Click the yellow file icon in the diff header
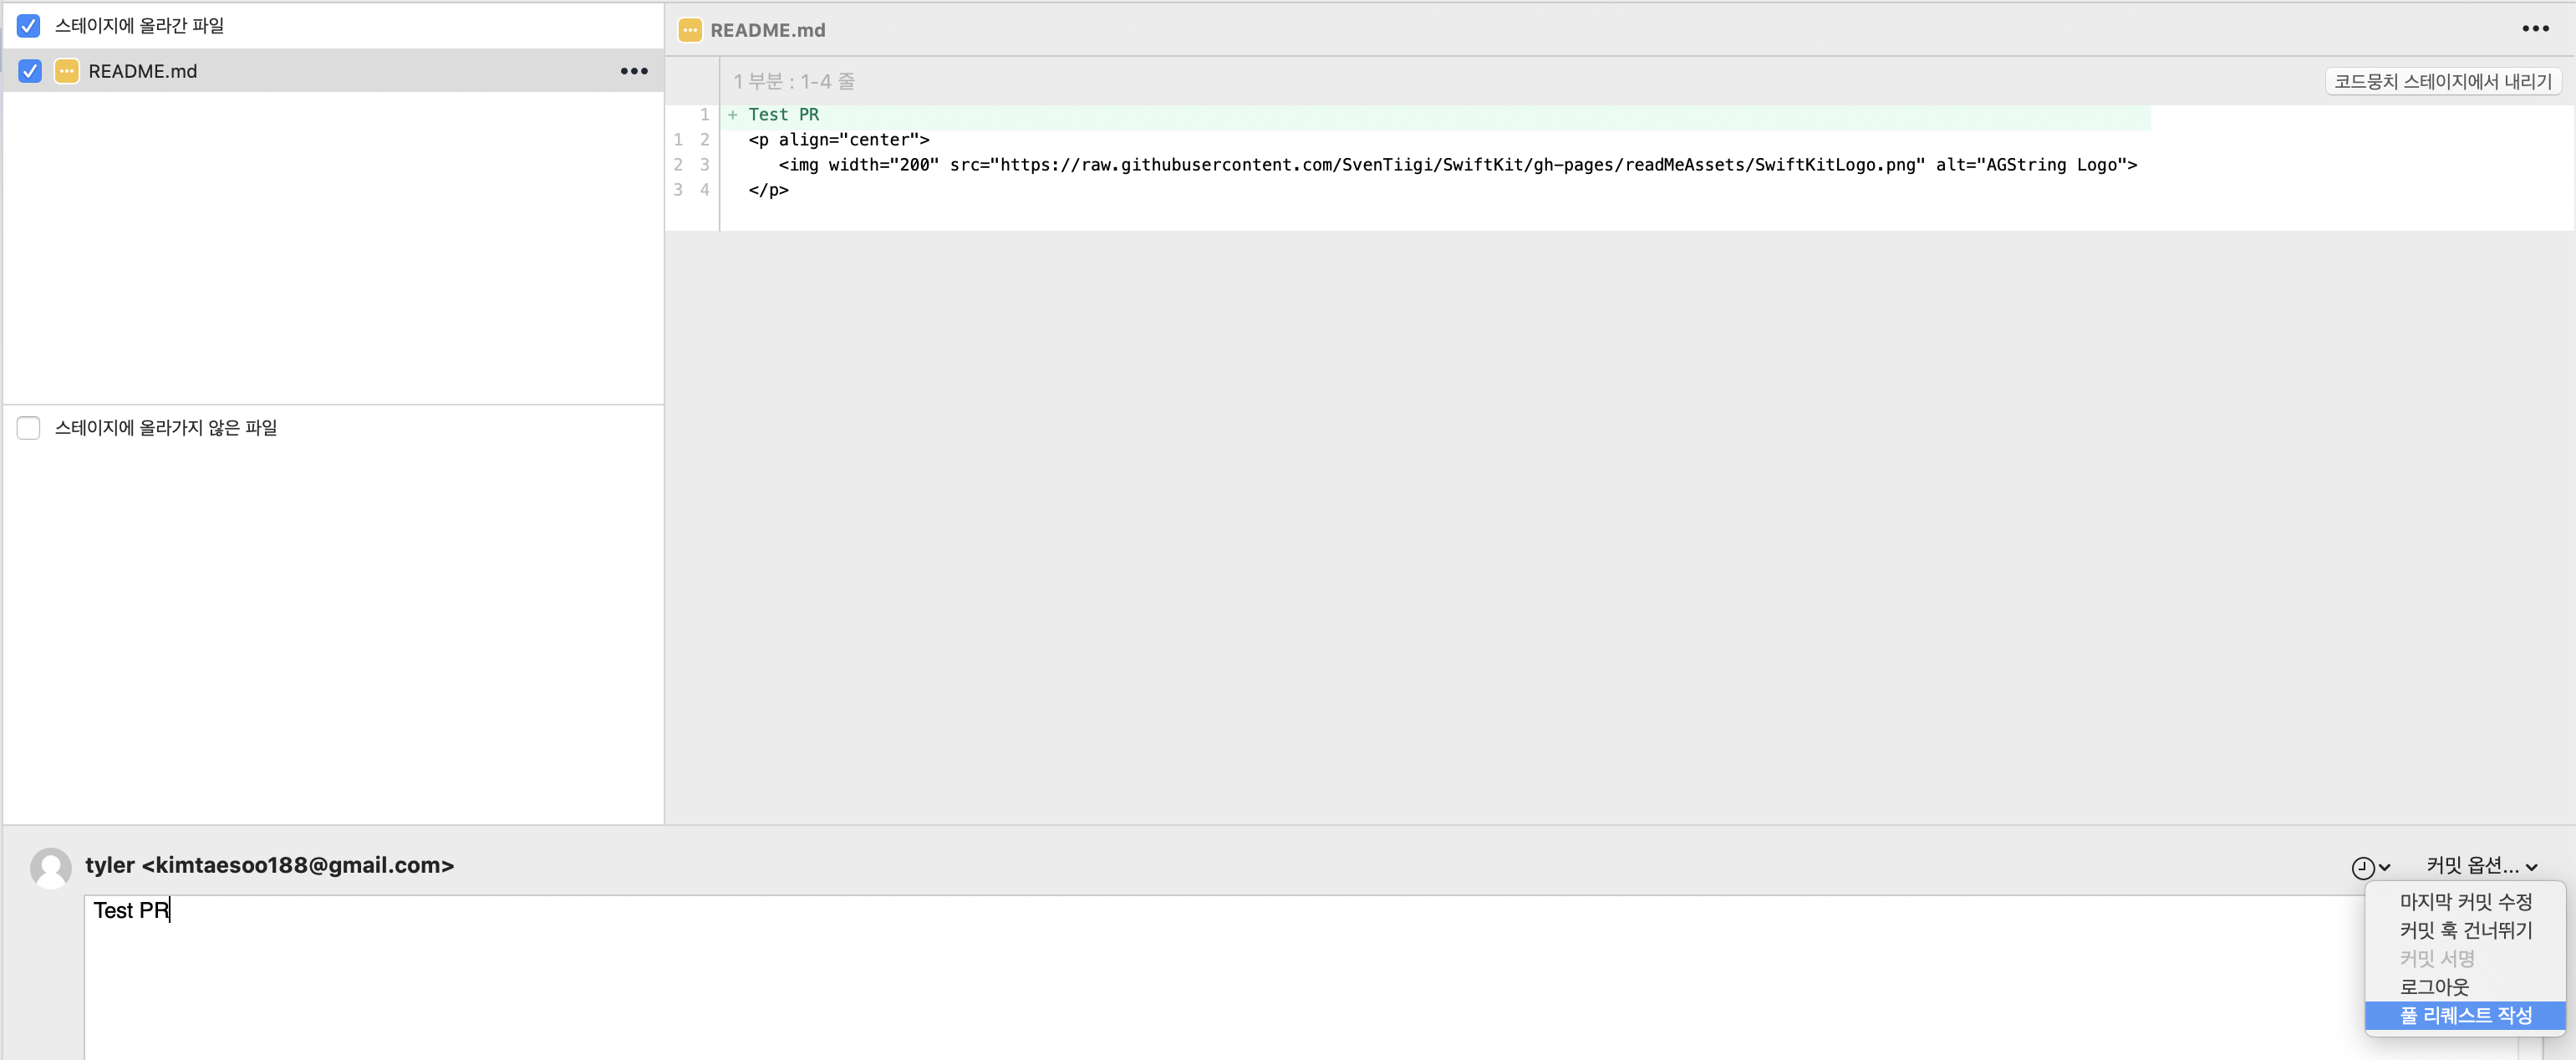 click(690, 30)
